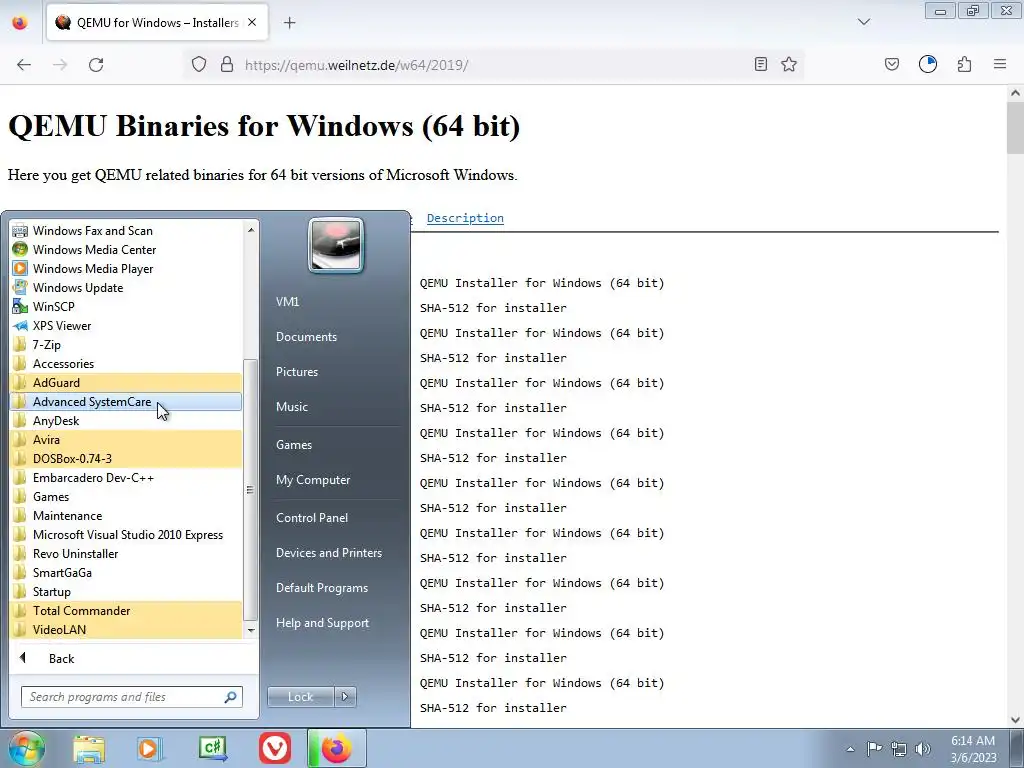1024x768 pixels.
Task: Click the volume speaker tray icon
Action: pyautogui.click(x=923, y=749)
